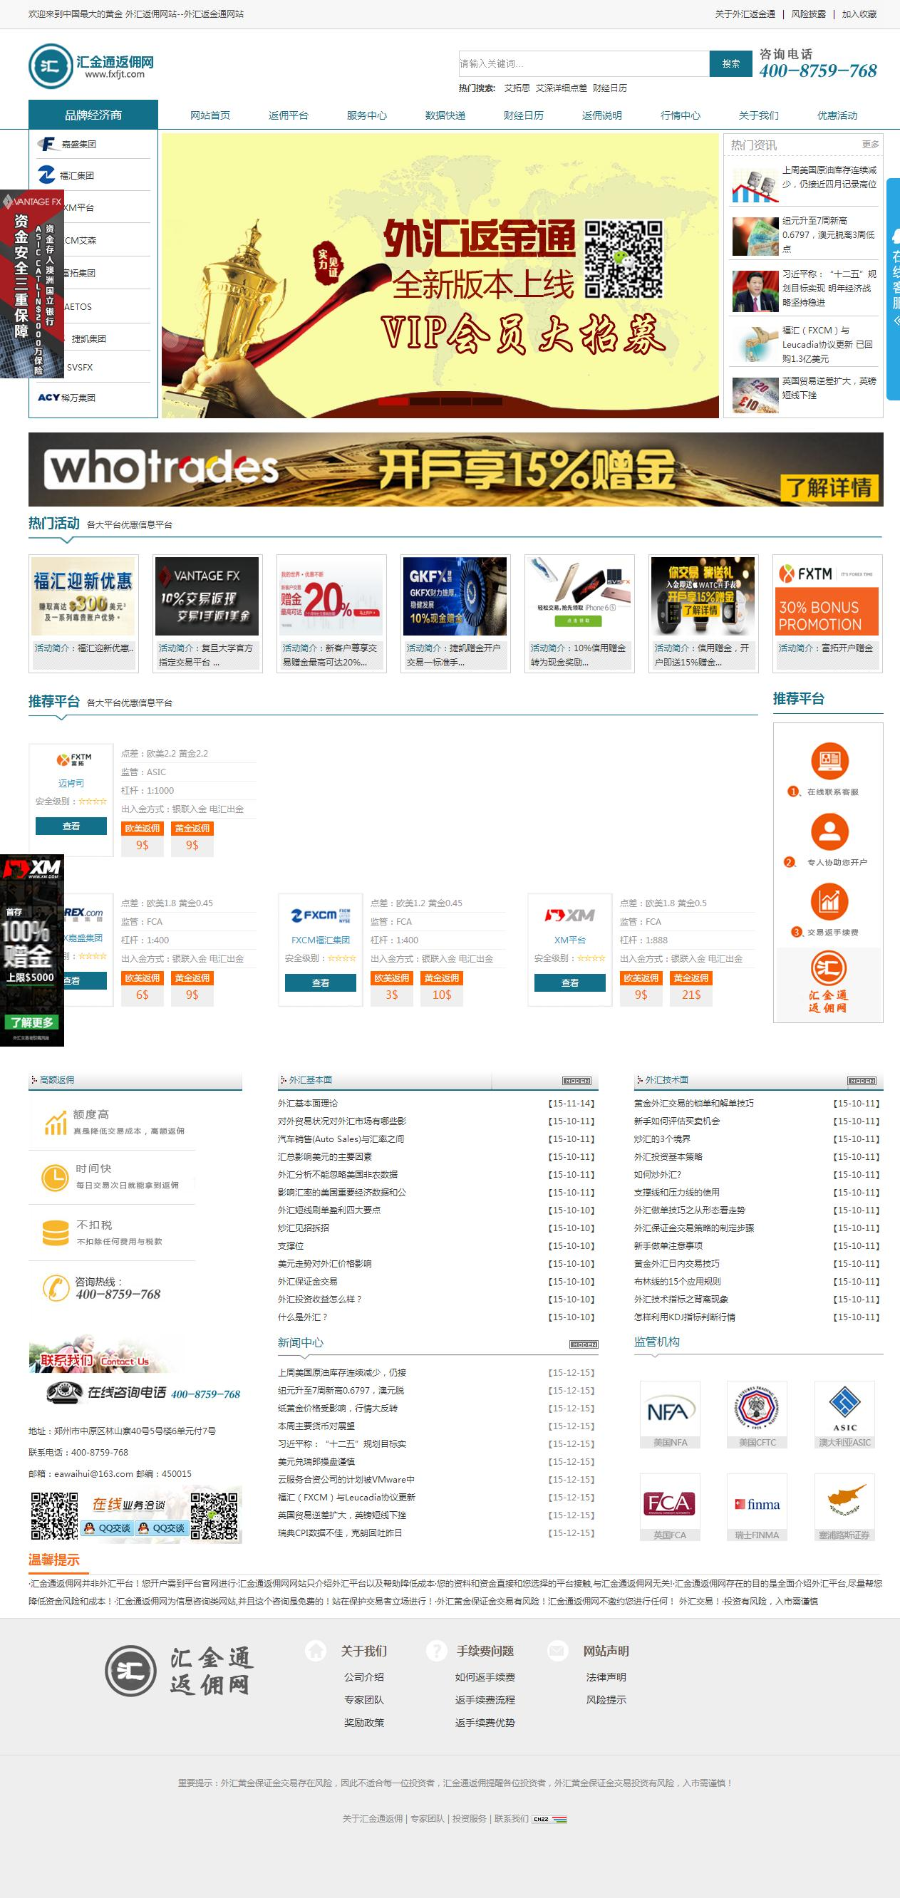900x1898 pixels.
Task: Click the 福汇集团 broker logo in sidebar
Action: click(x=47, y=175)
